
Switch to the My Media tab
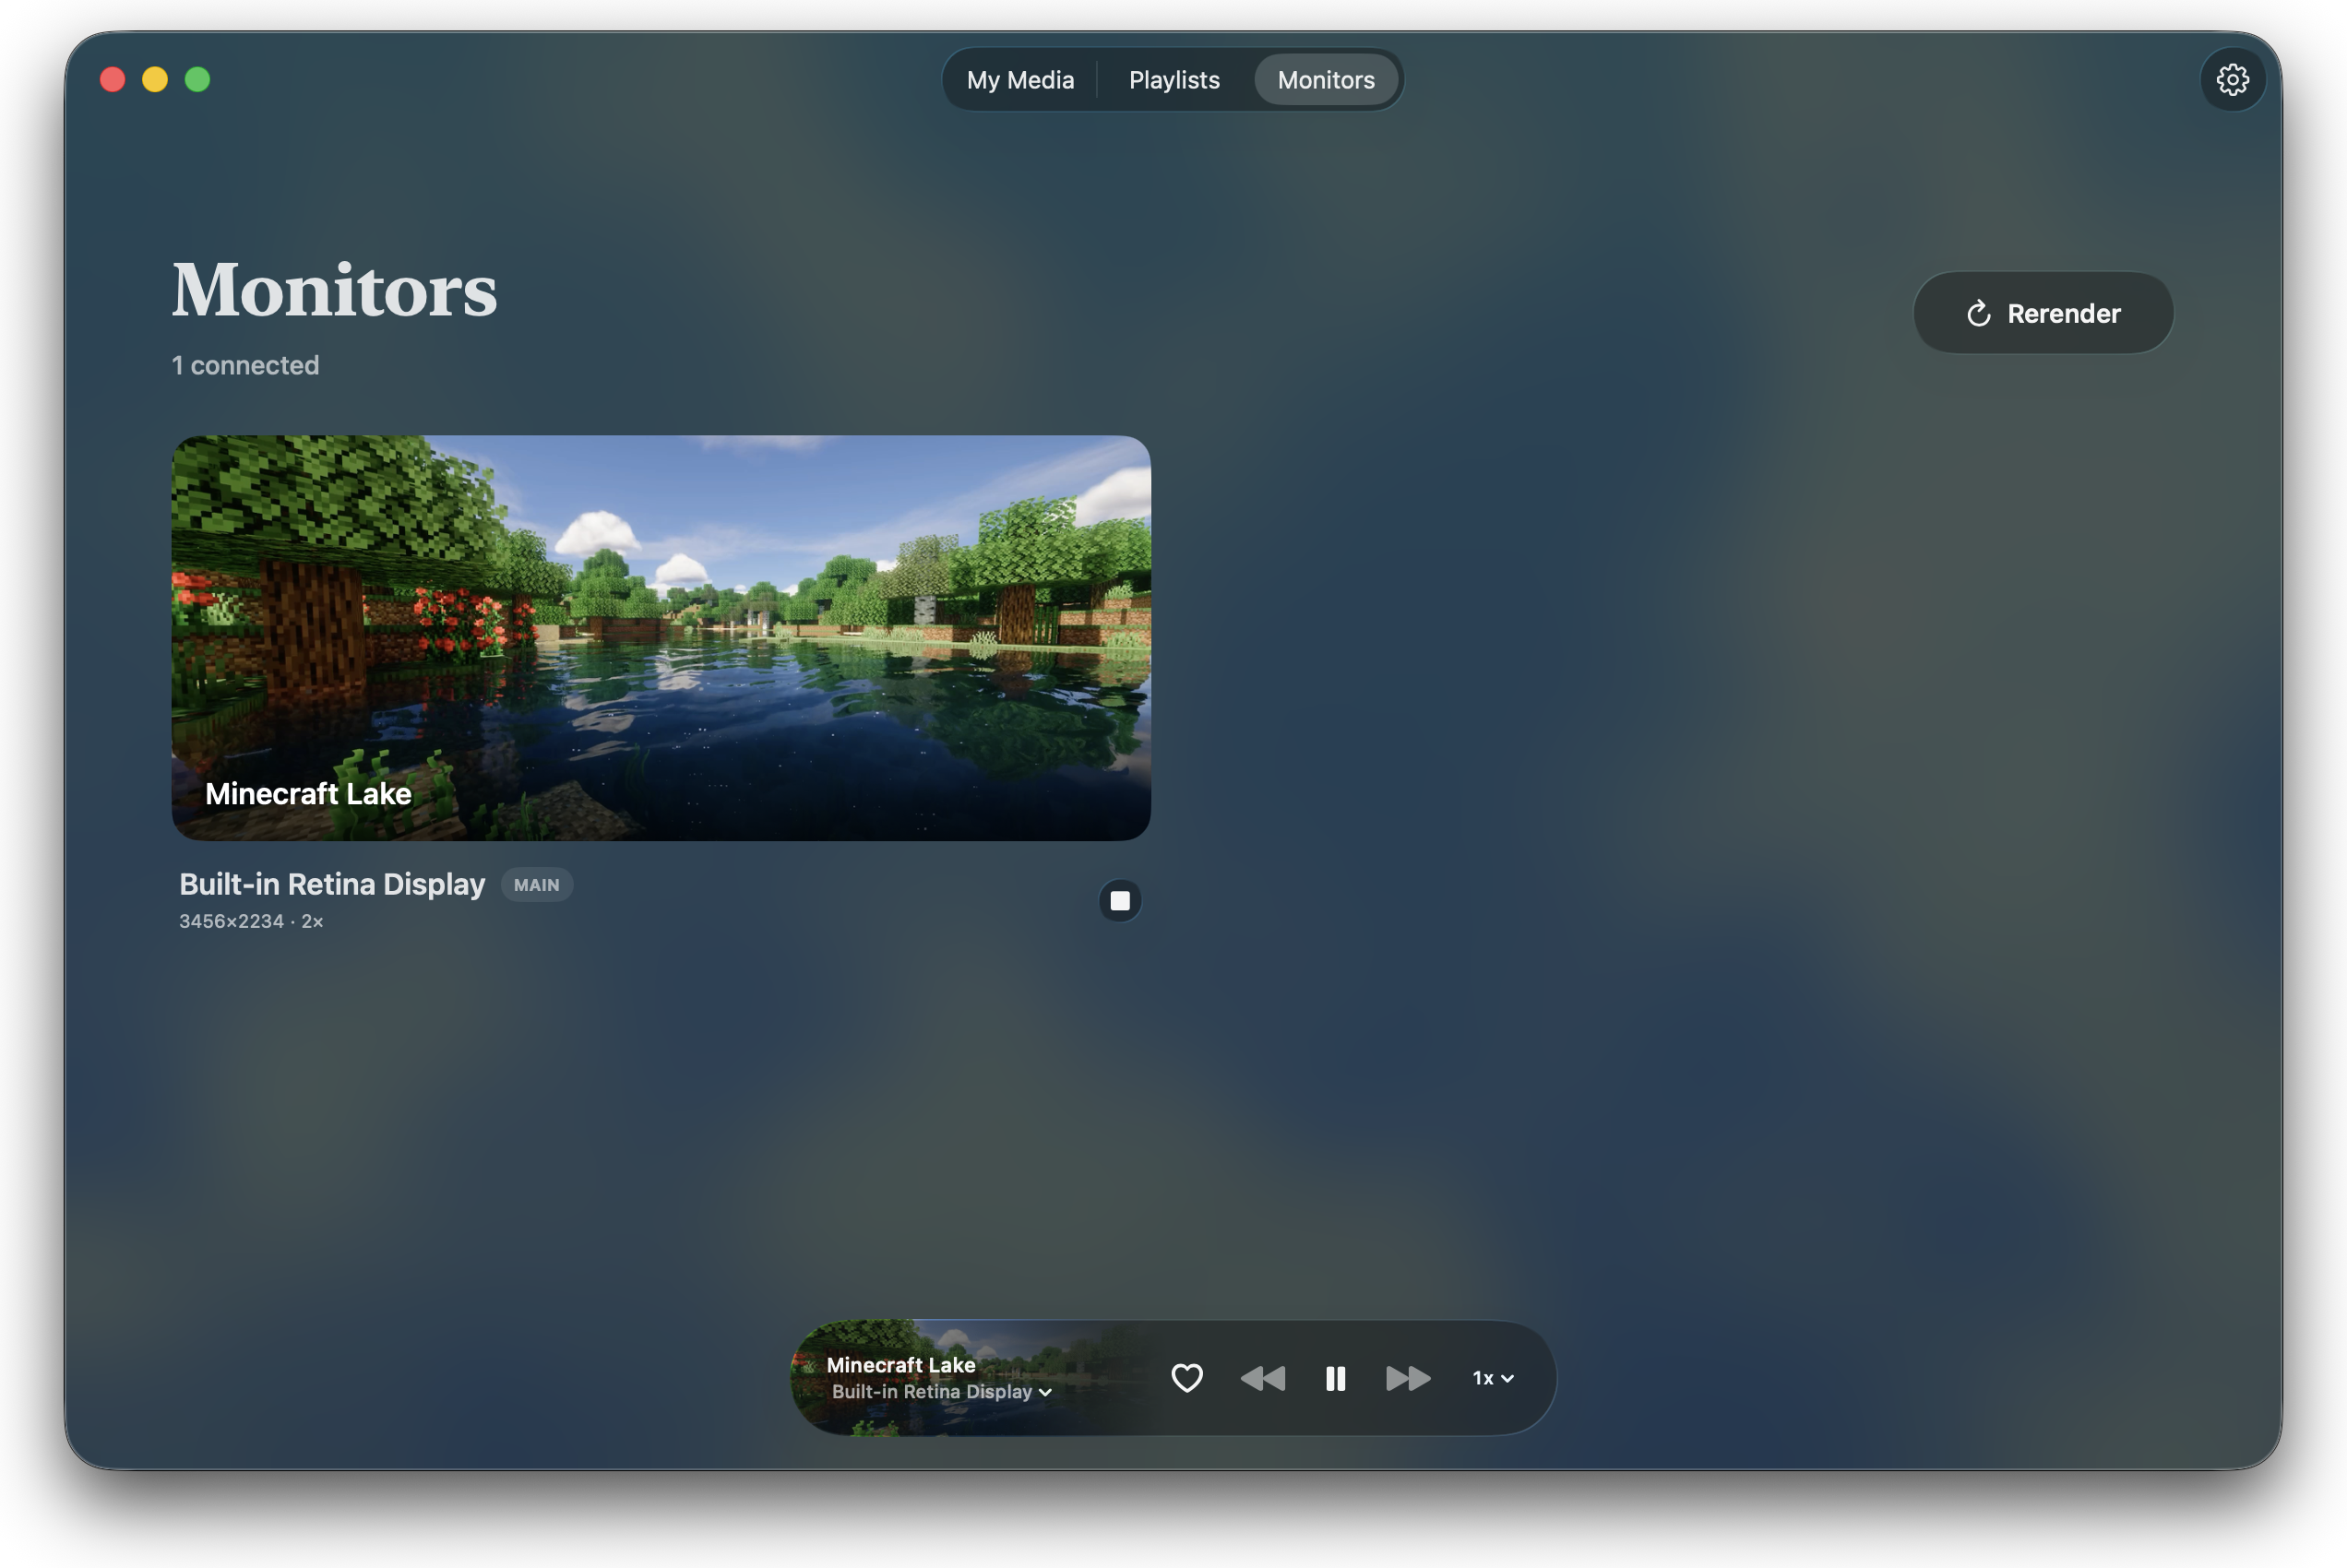click(1020, 80)
